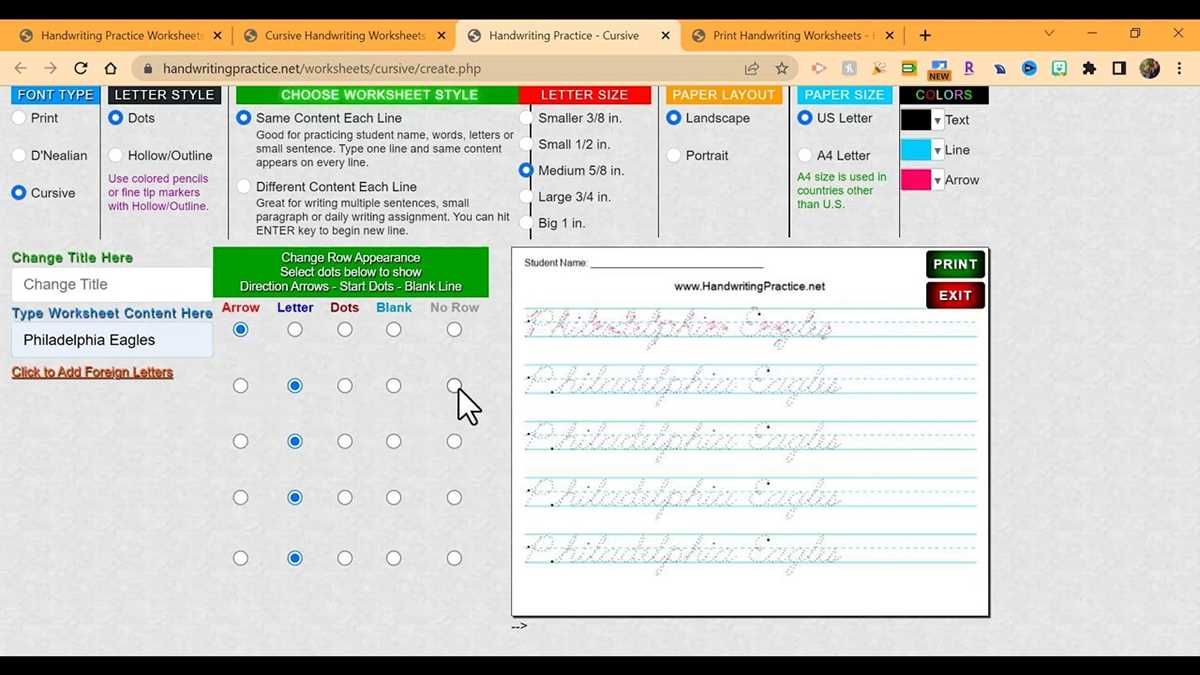The image size is (1200, 675).
Task: Click the green PRINT button
Action: pos(955,264)
